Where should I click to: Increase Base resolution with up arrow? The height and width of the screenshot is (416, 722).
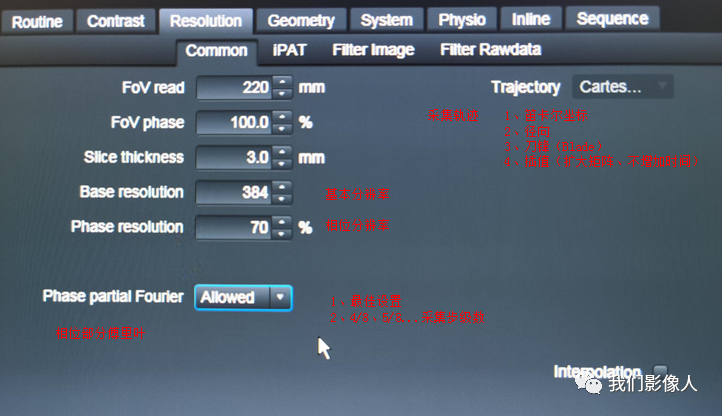(x=282, y=187)
